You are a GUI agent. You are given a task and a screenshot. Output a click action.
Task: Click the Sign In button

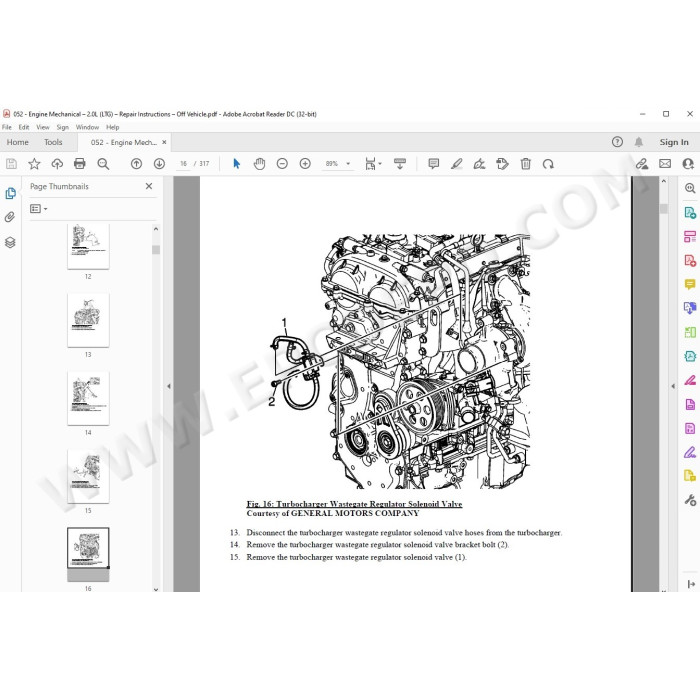point(674,142)
